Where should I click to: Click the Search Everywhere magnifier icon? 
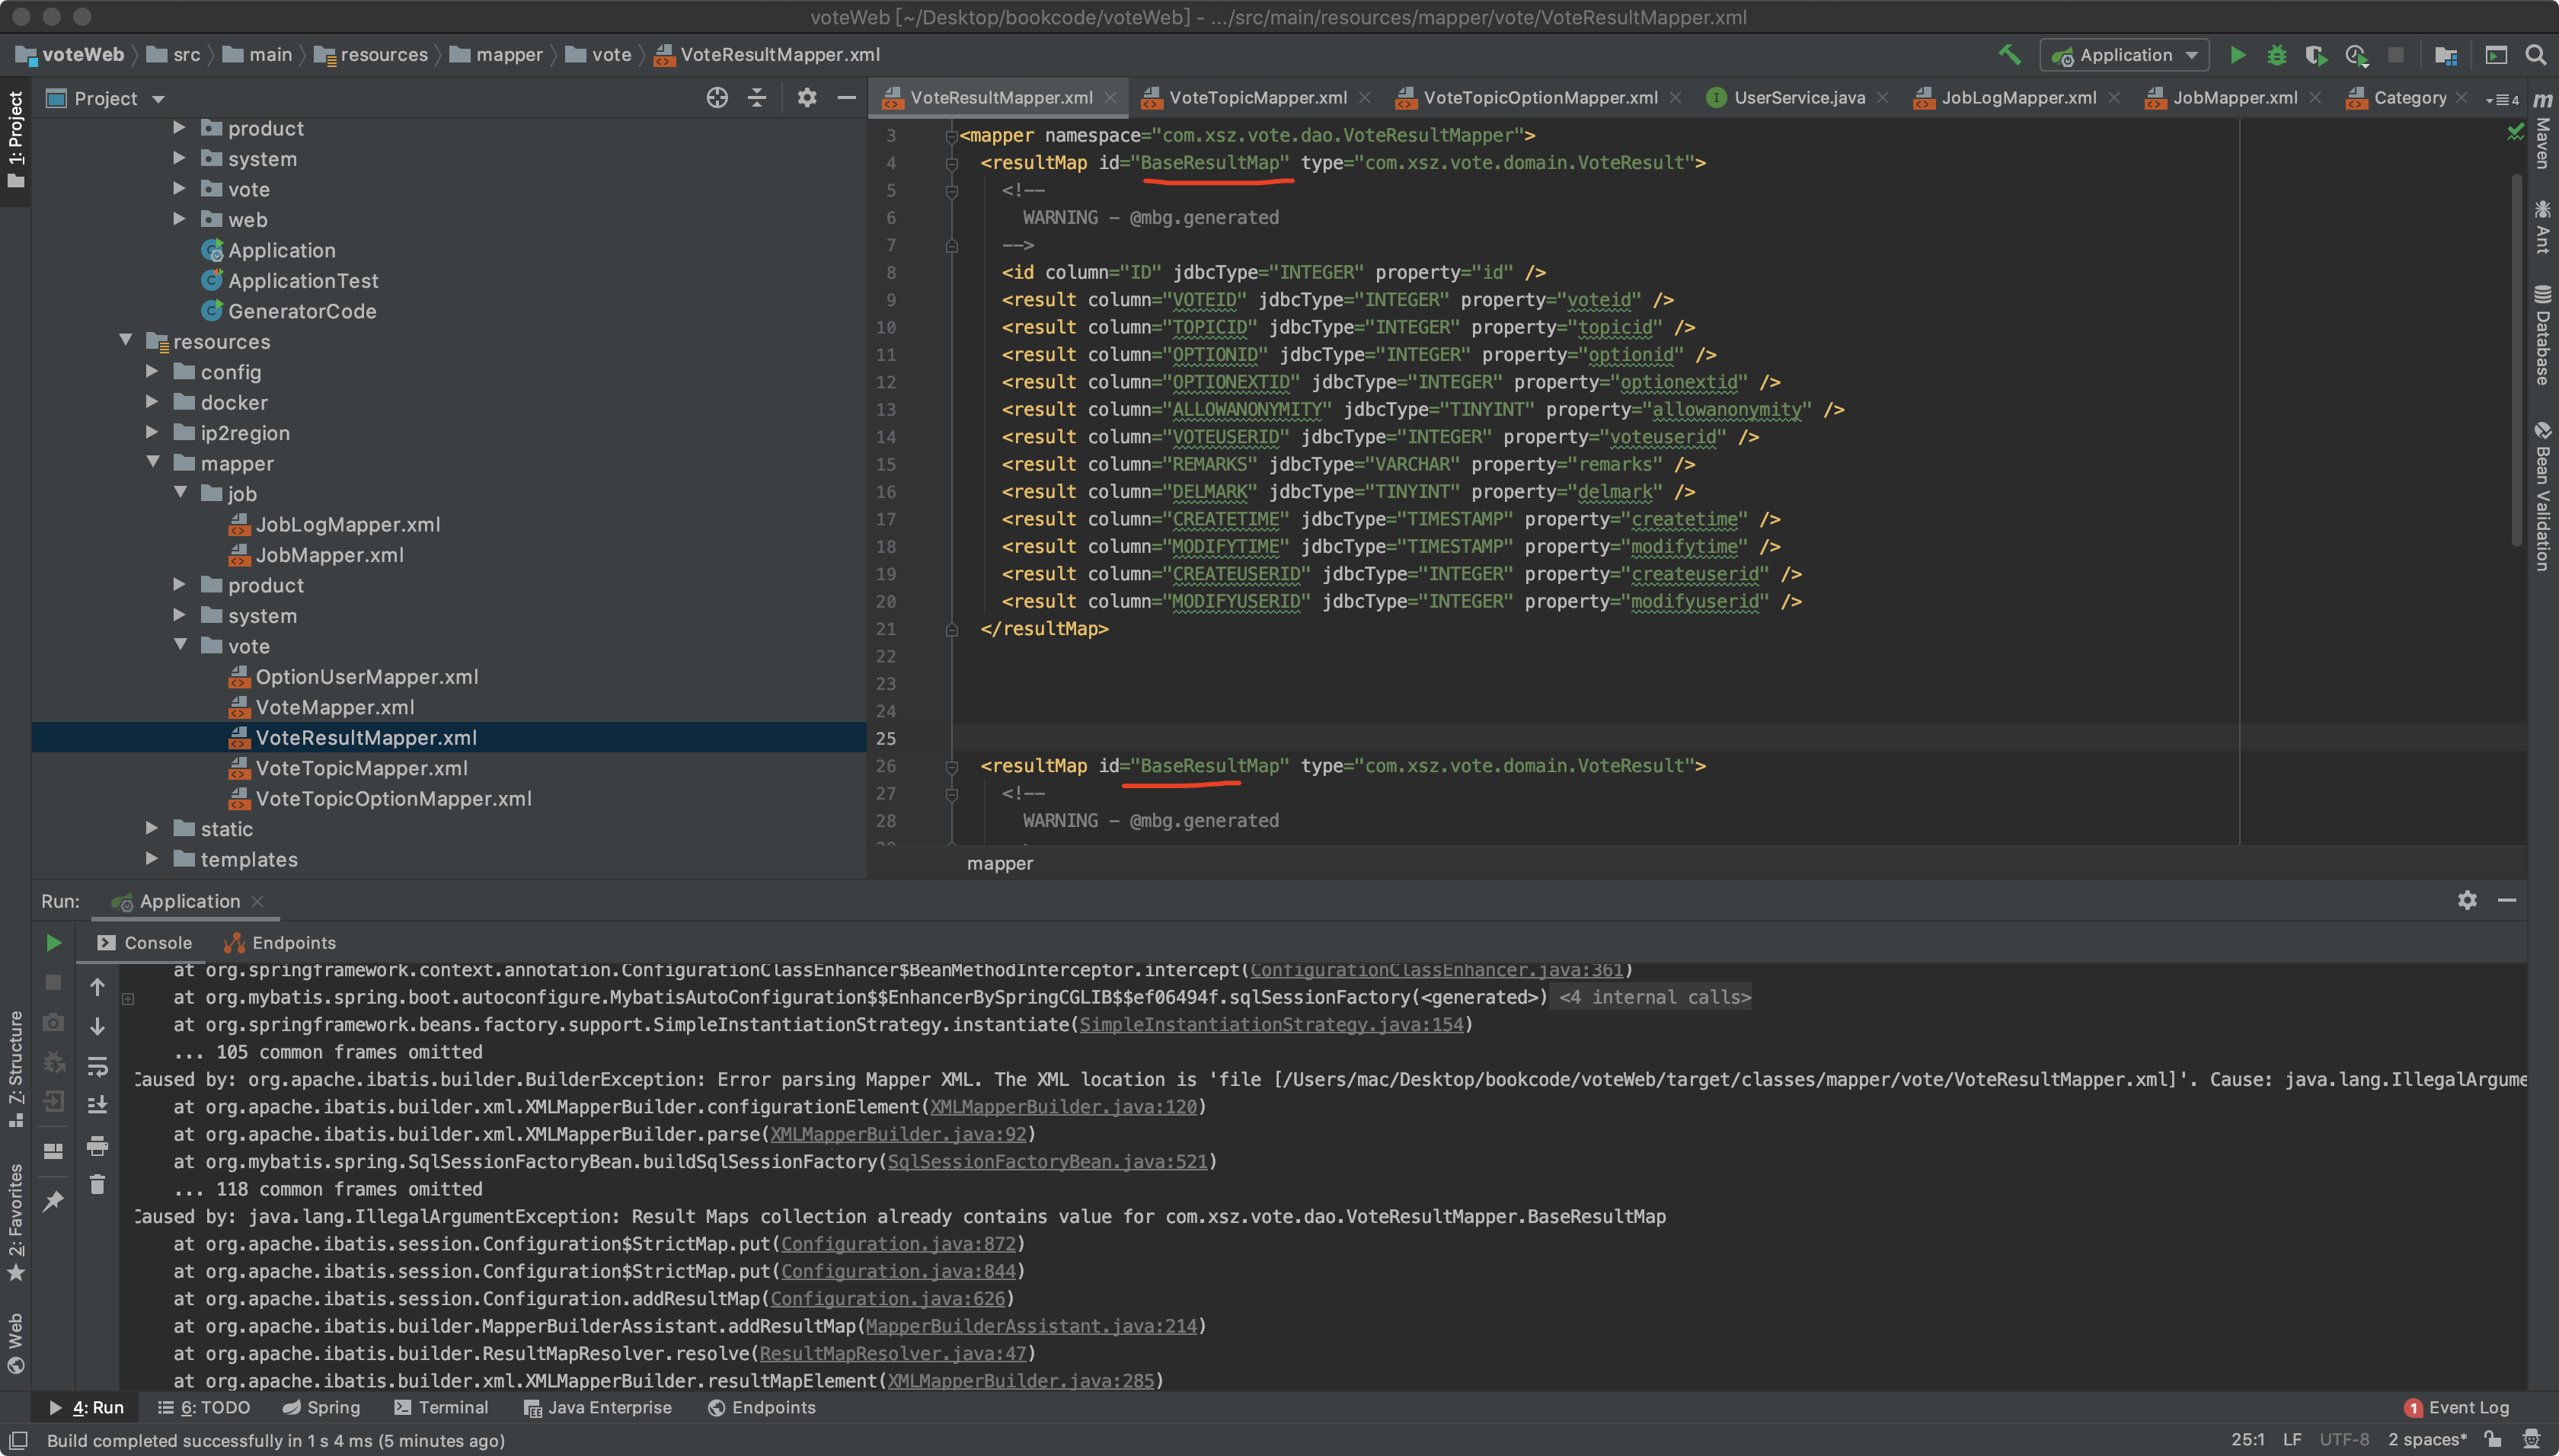click(2536, 55)
